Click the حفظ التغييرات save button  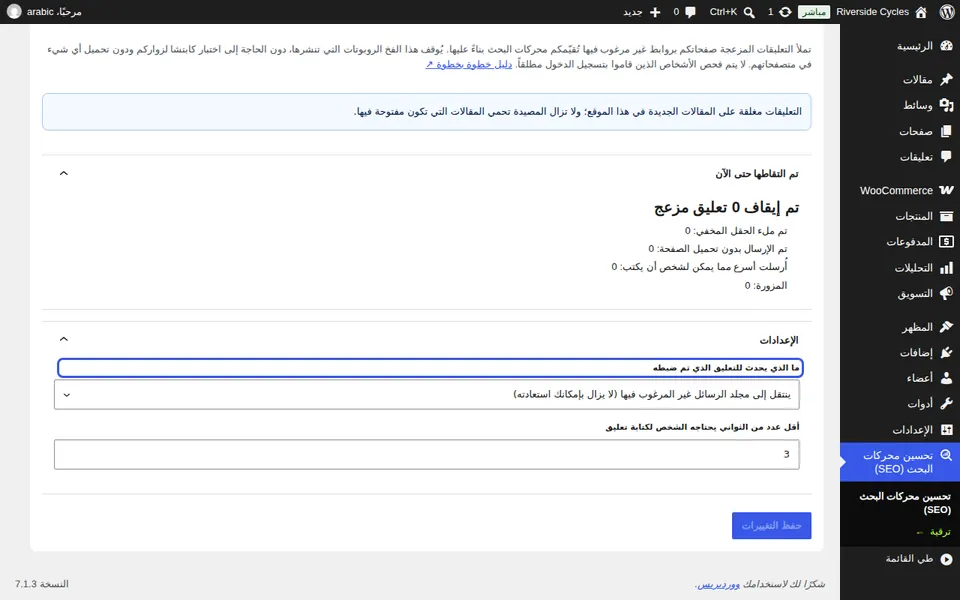coord(771,525)
